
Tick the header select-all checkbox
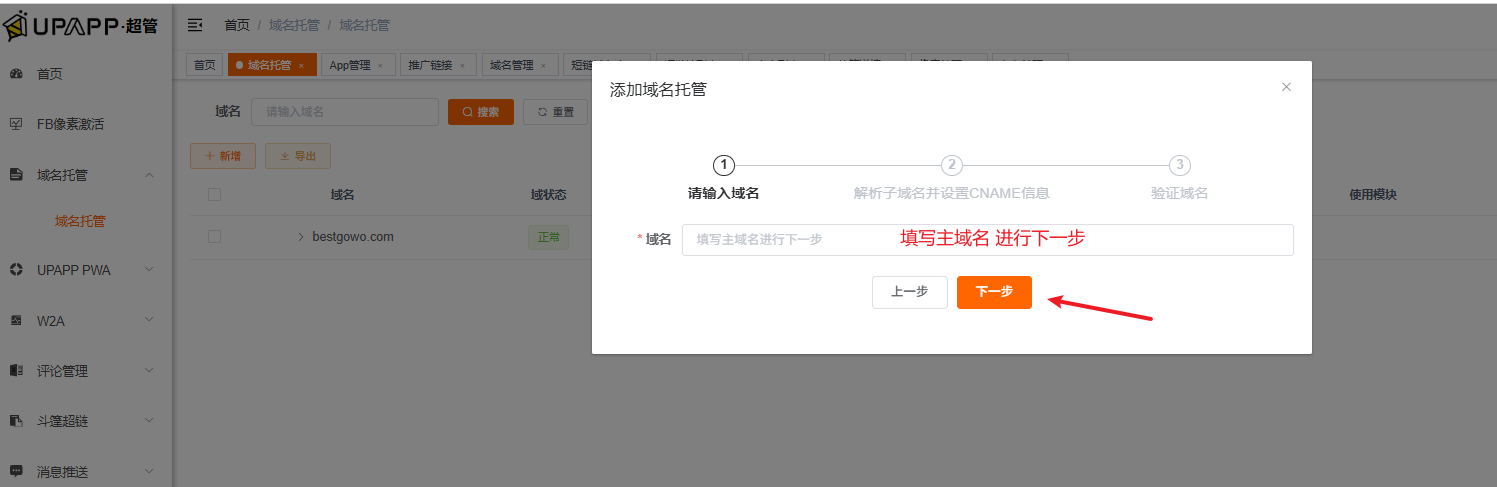(214, 195)
